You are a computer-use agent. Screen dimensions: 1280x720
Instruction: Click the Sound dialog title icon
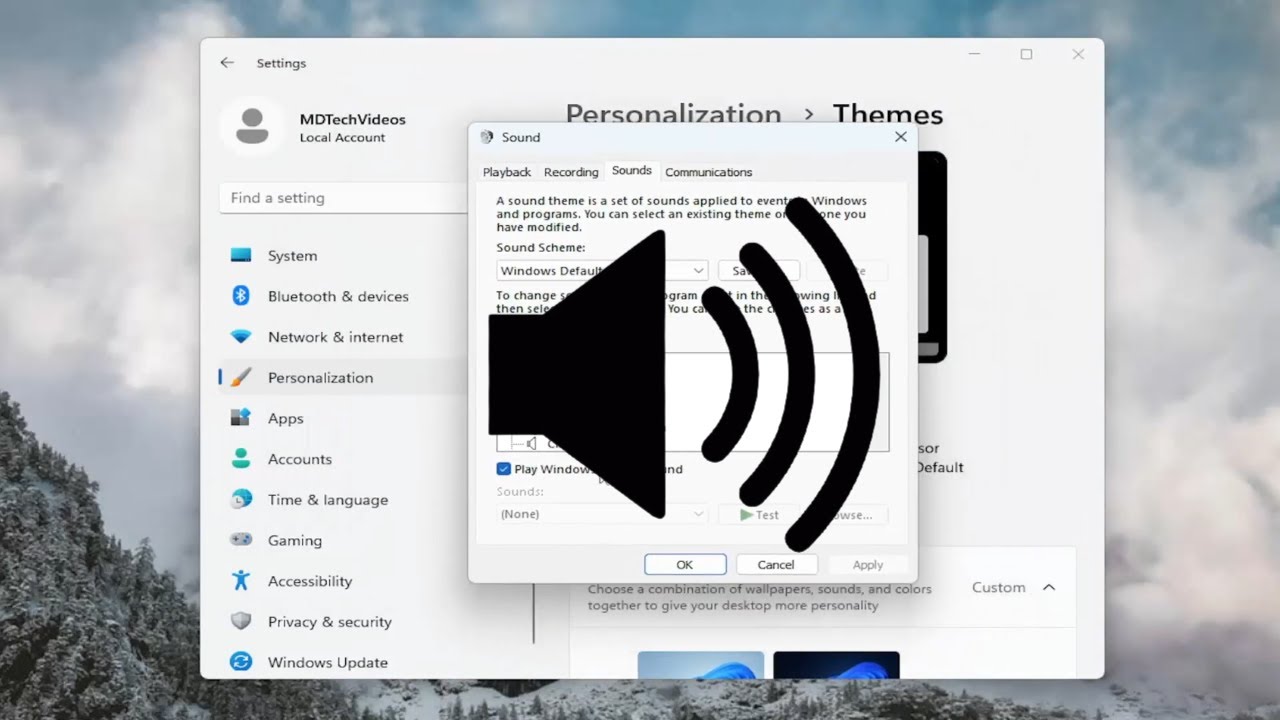487,137
